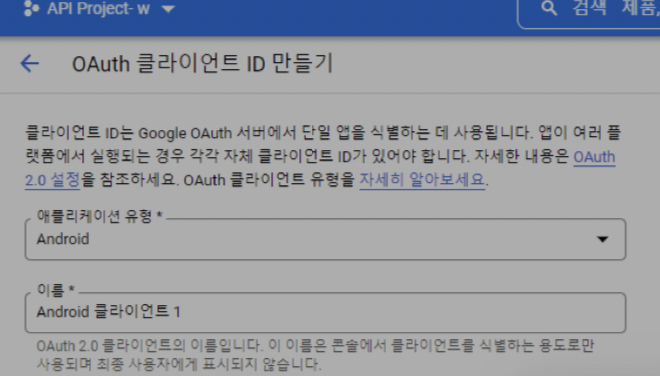Click the 이름 field label
Screen dimensions: 660x376
click(56, 290)
